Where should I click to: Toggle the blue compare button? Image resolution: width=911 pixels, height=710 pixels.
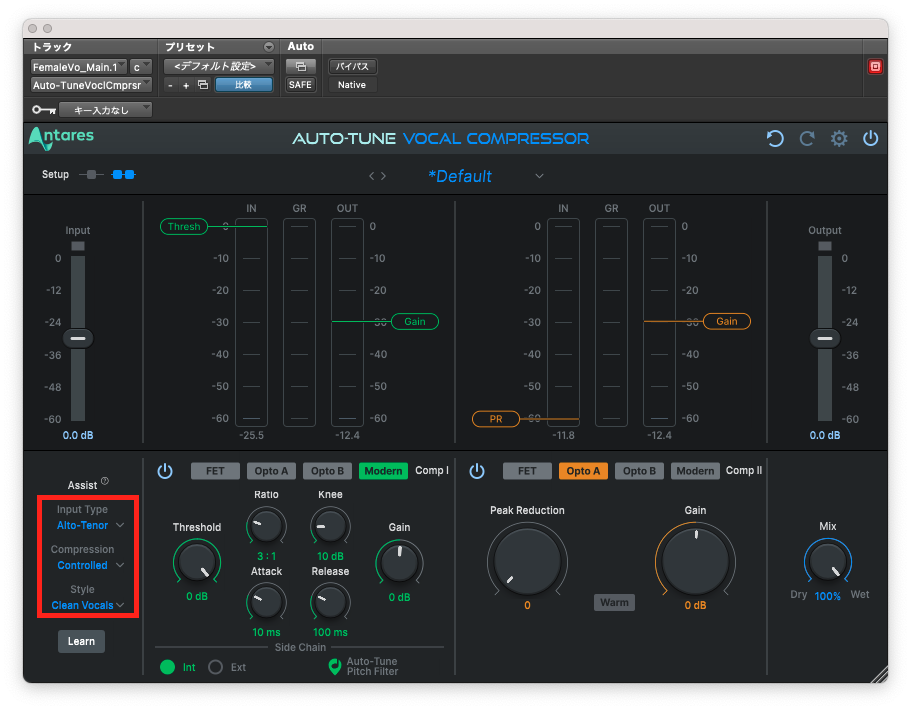243,85
